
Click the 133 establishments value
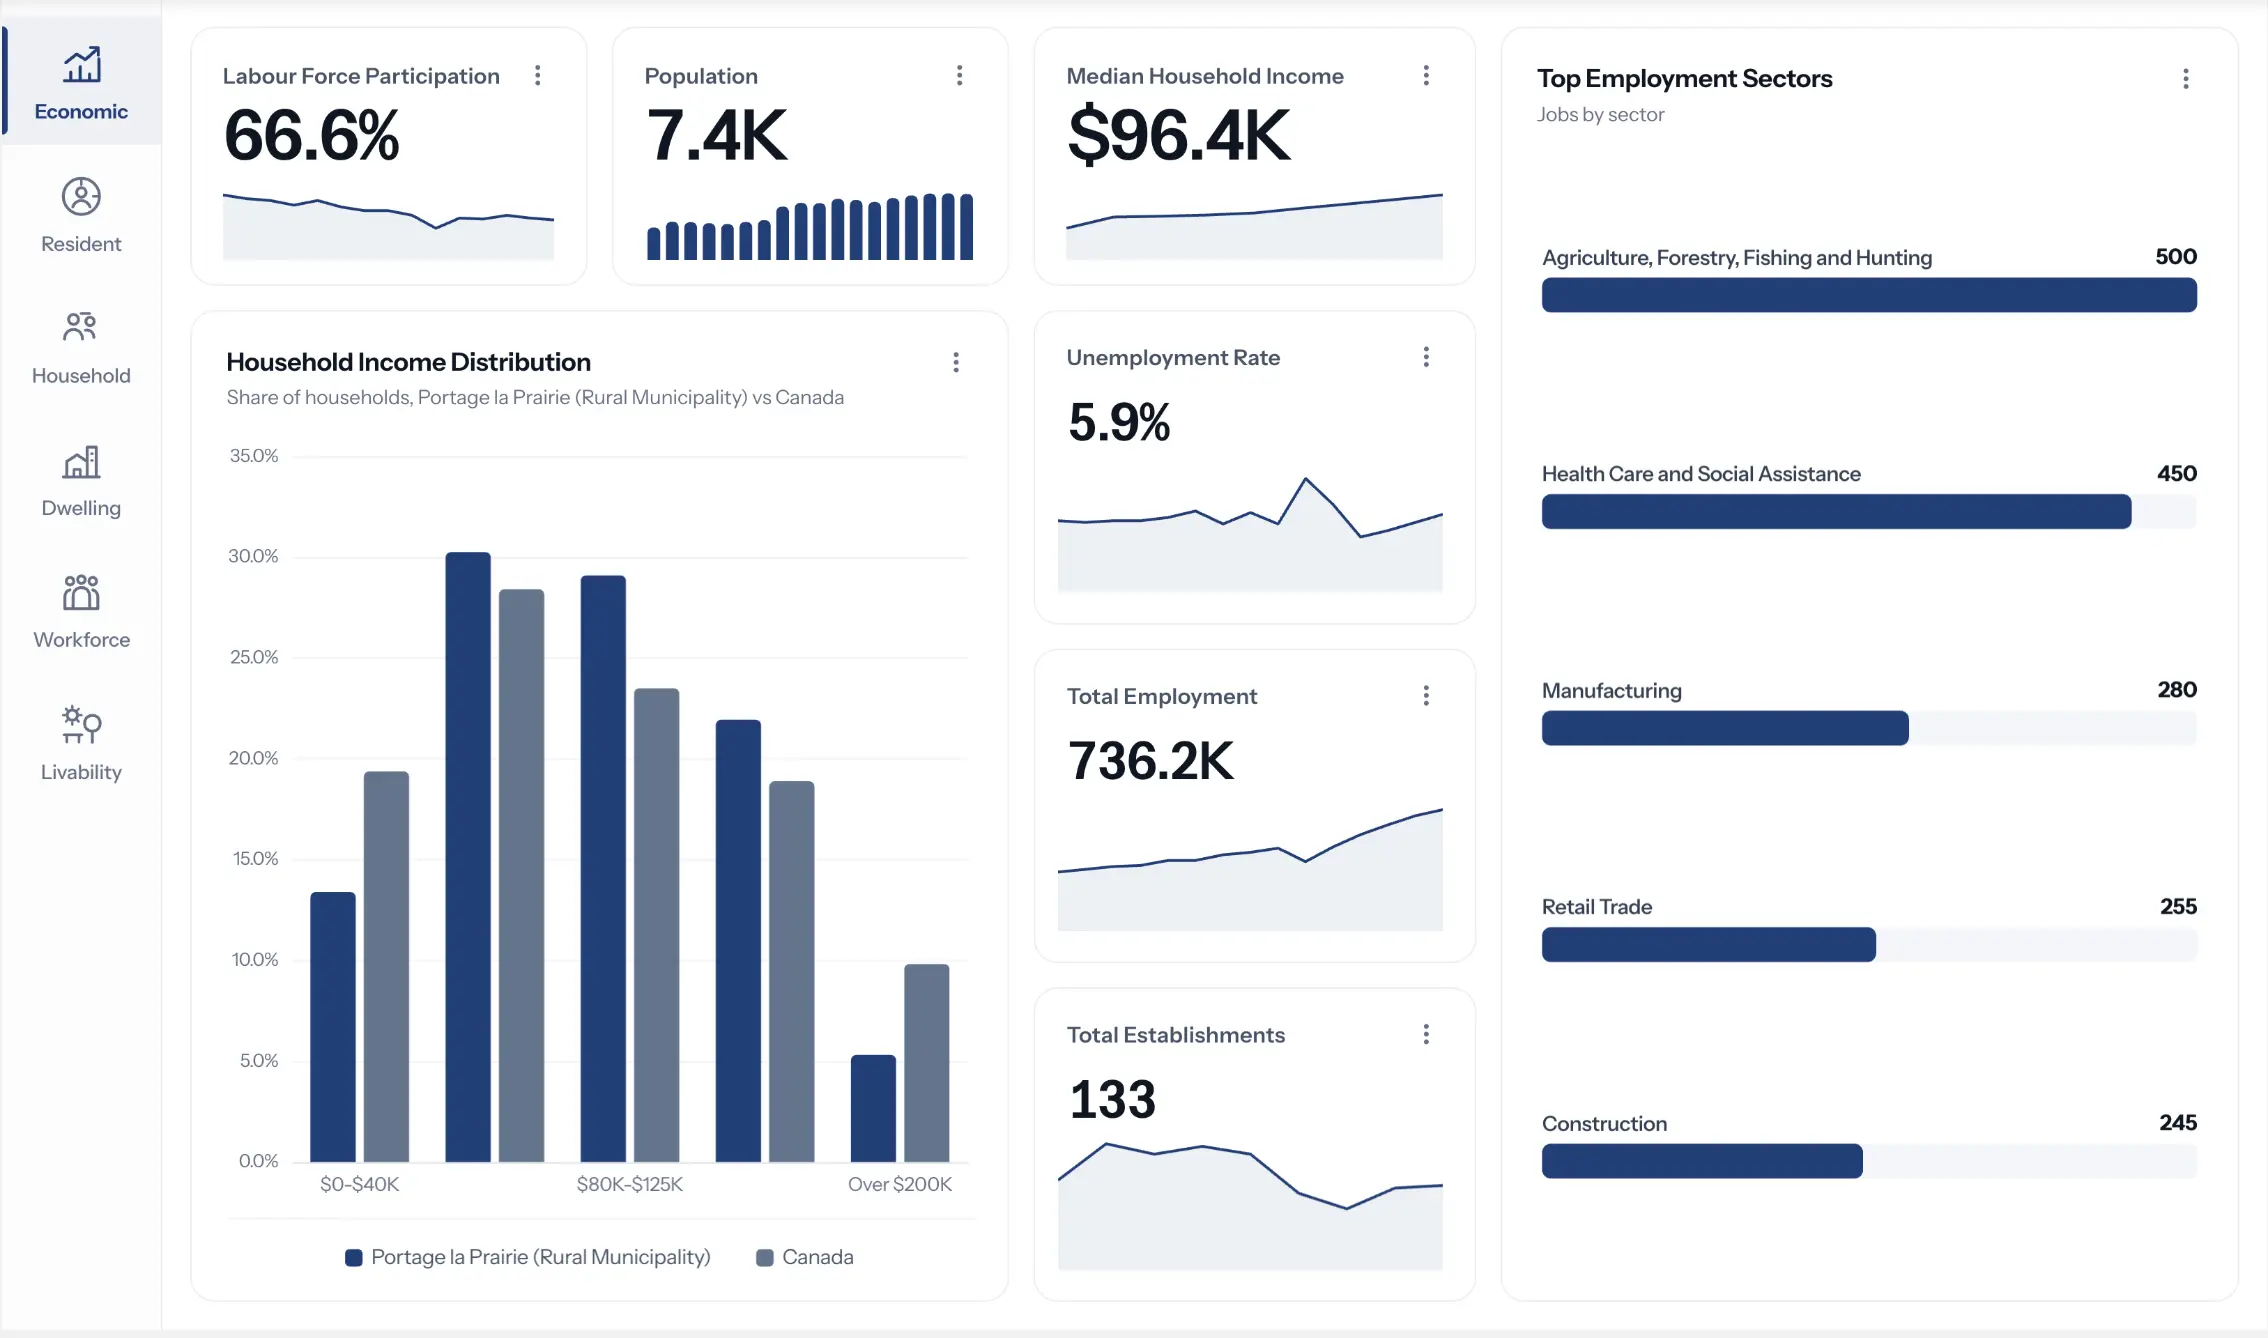click(x=1112, y=1100)
